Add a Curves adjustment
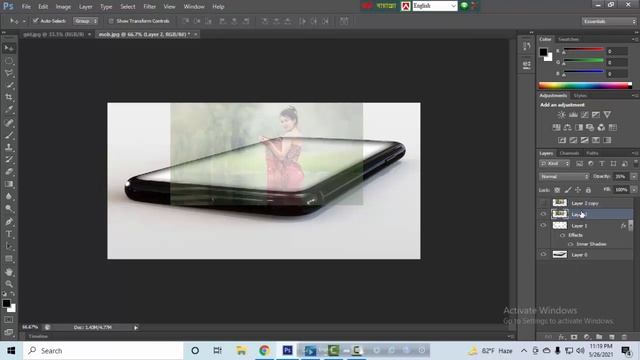This screenshot has width=640, height=360. 584,115
